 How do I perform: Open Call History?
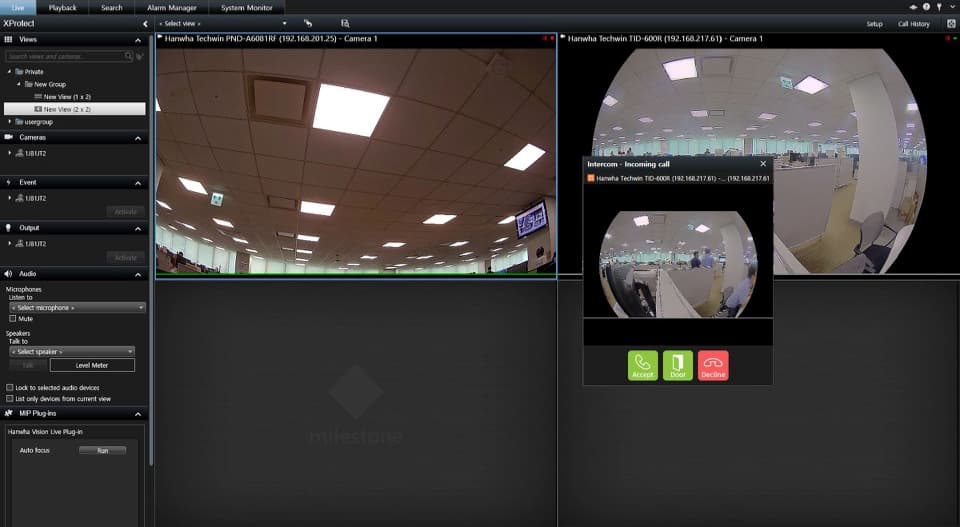pos(913,24)
